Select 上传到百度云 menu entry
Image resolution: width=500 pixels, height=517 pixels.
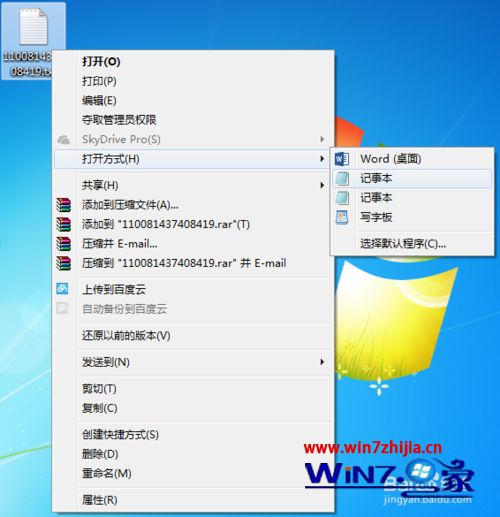point(193,289)
